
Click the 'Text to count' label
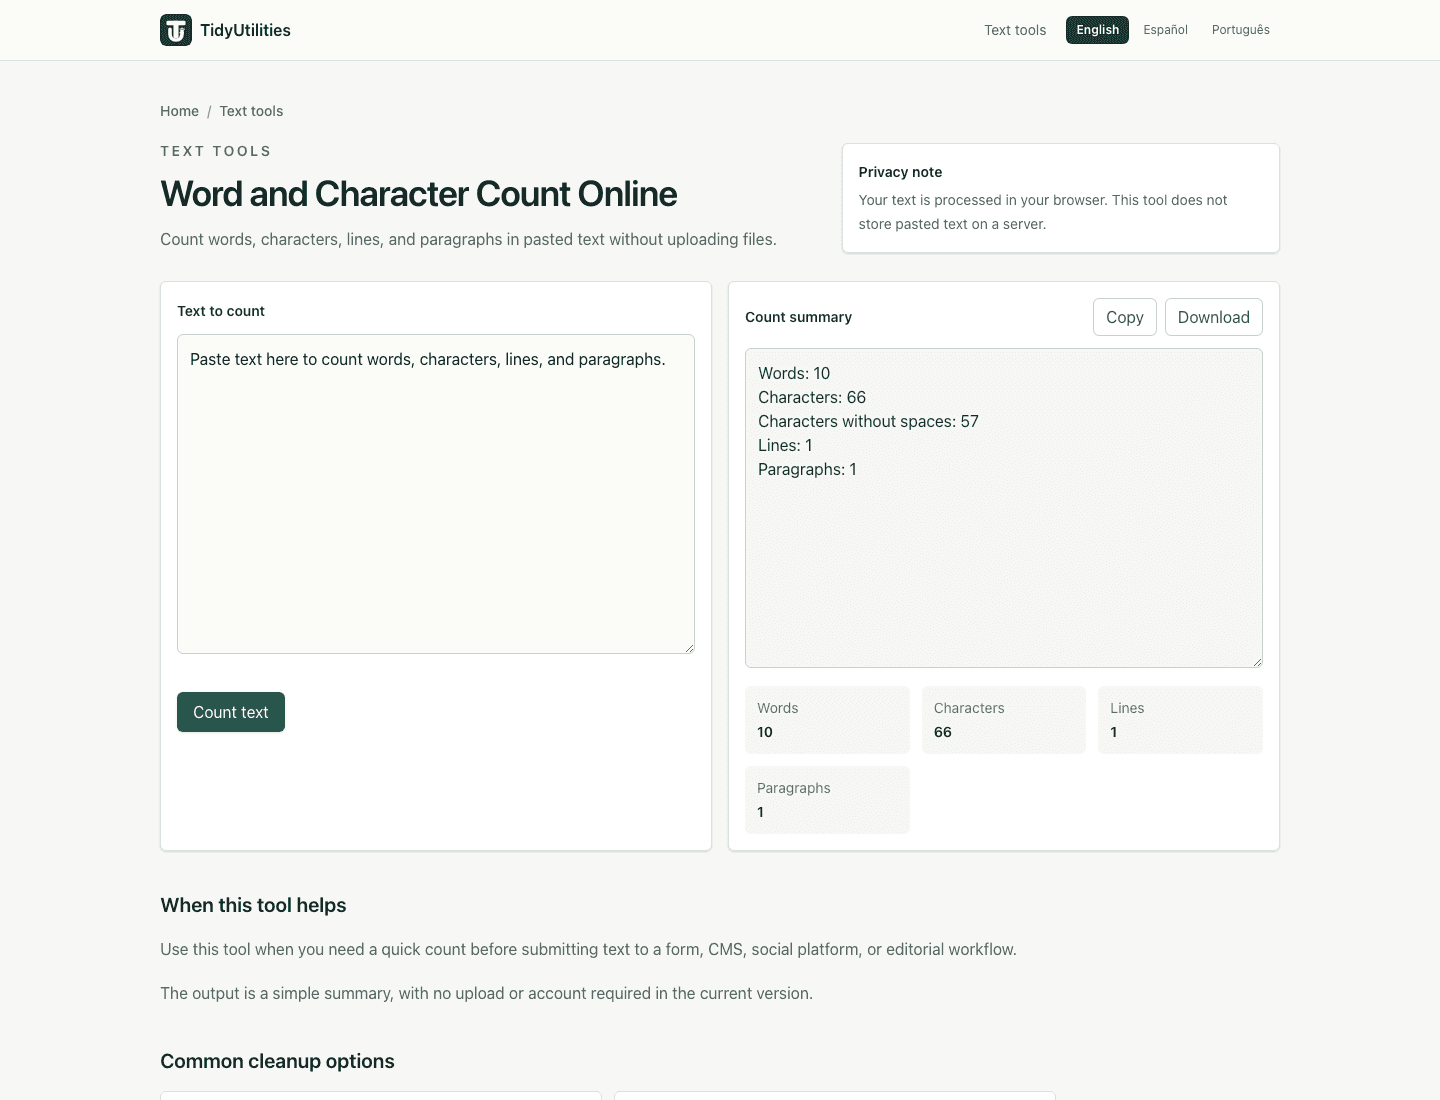click(x=221, y=311)
